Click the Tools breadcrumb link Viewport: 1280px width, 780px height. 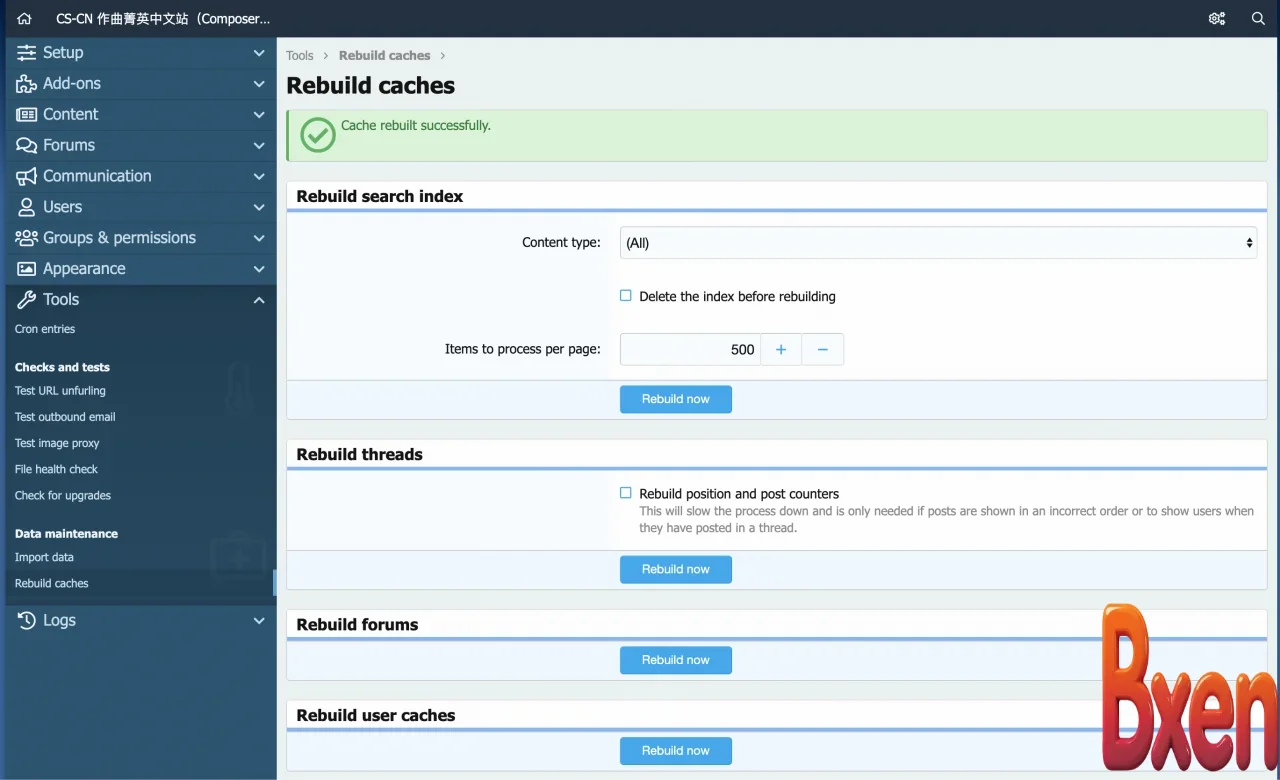299,56
